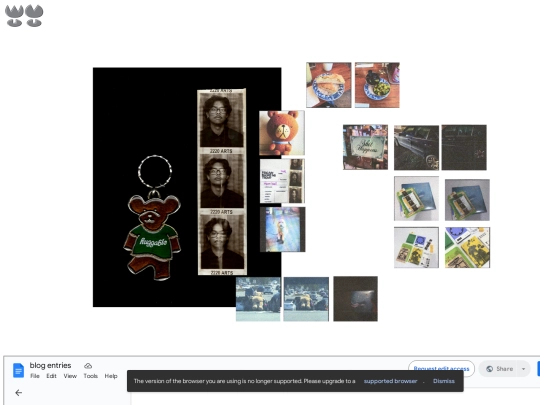The width and height of the screenshot is (540, 405).
Task: Open the Help menu
Action: [111, 376]
